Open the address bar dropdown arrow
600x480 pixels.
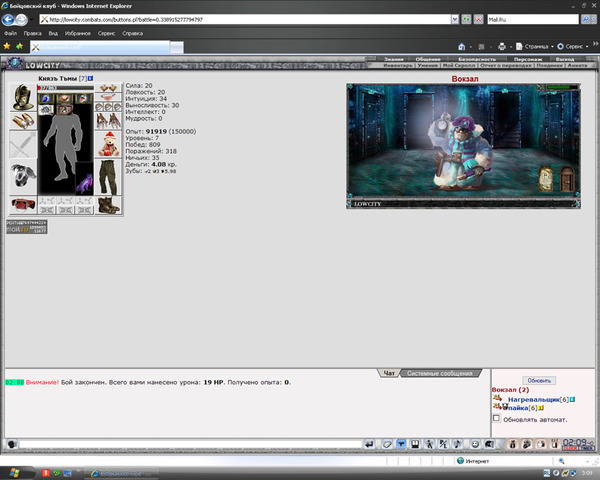pos(455,19)
